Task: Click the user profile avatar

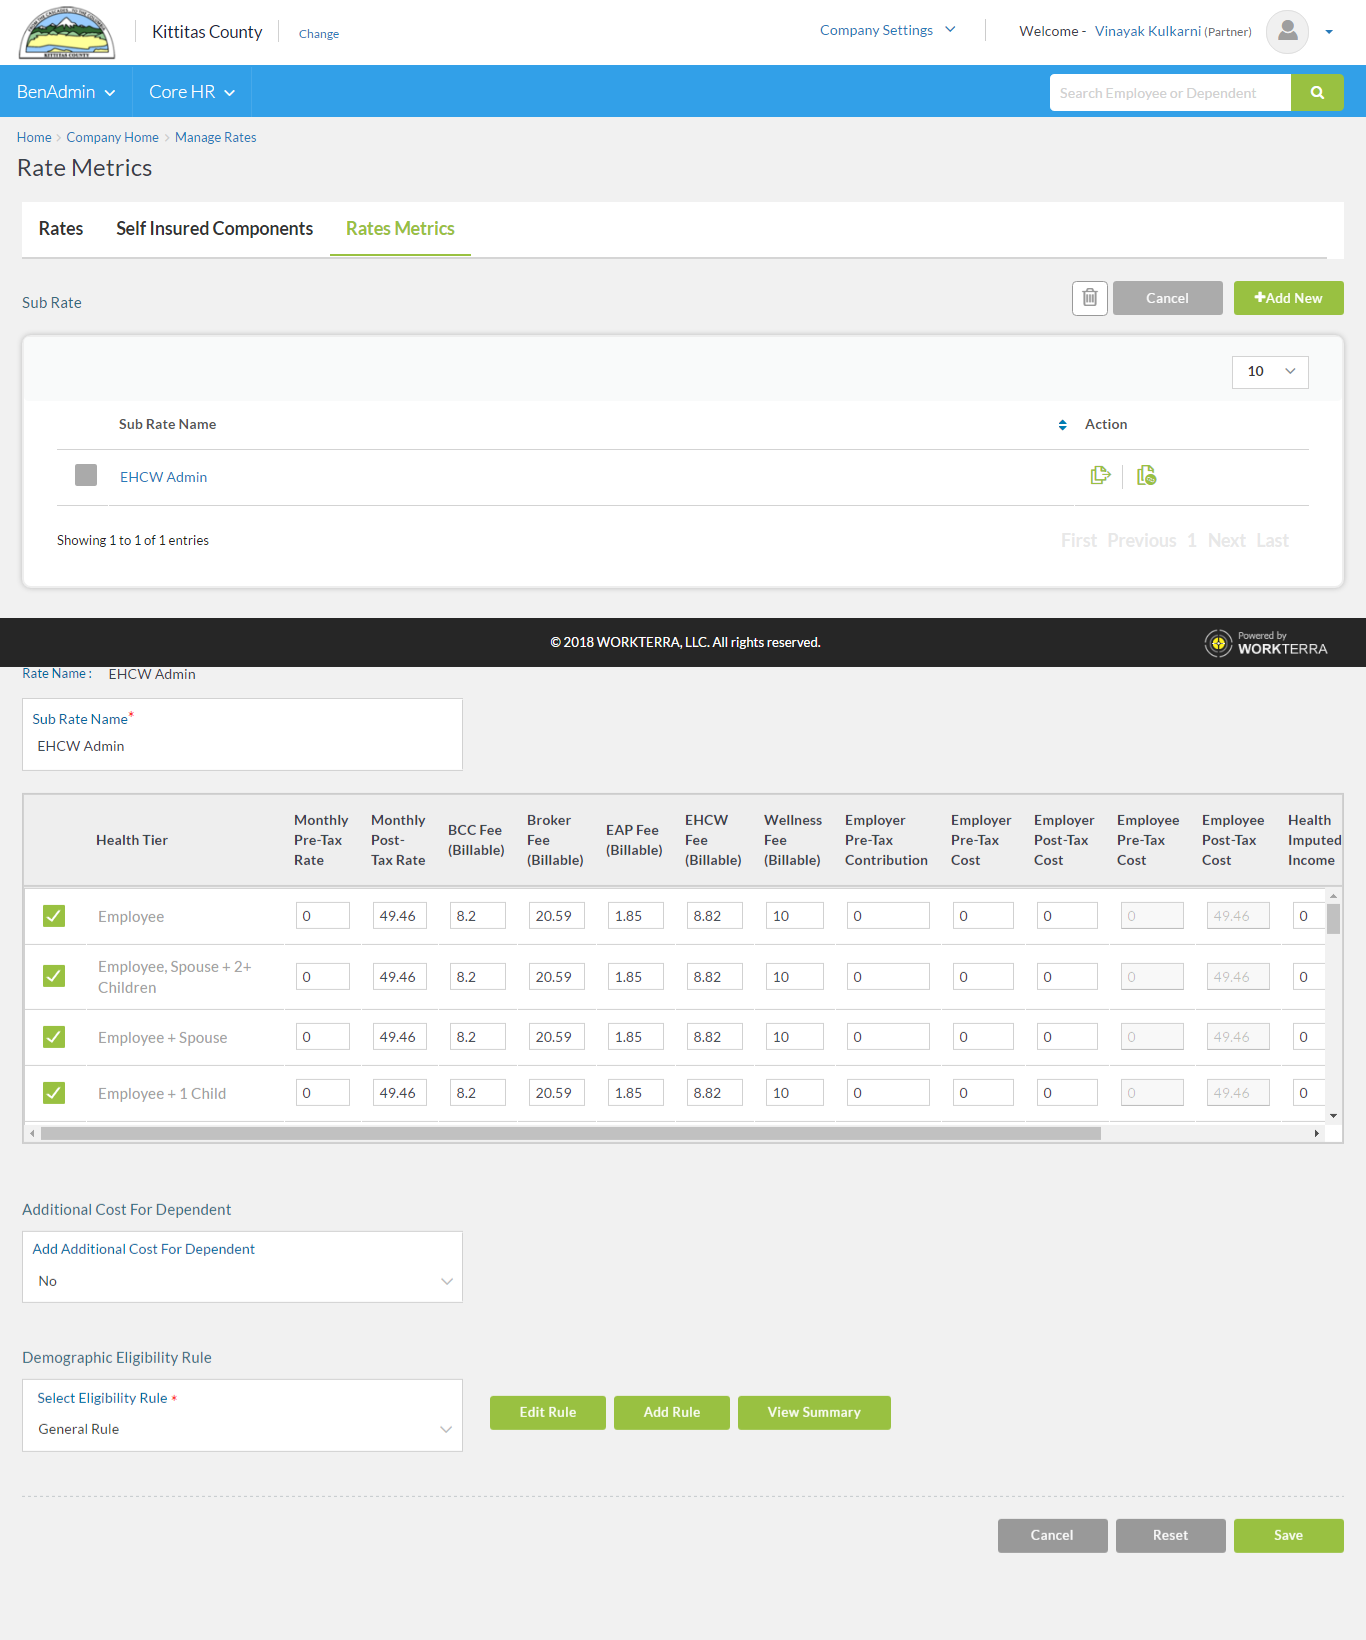Action: [x=1287, y=32]
